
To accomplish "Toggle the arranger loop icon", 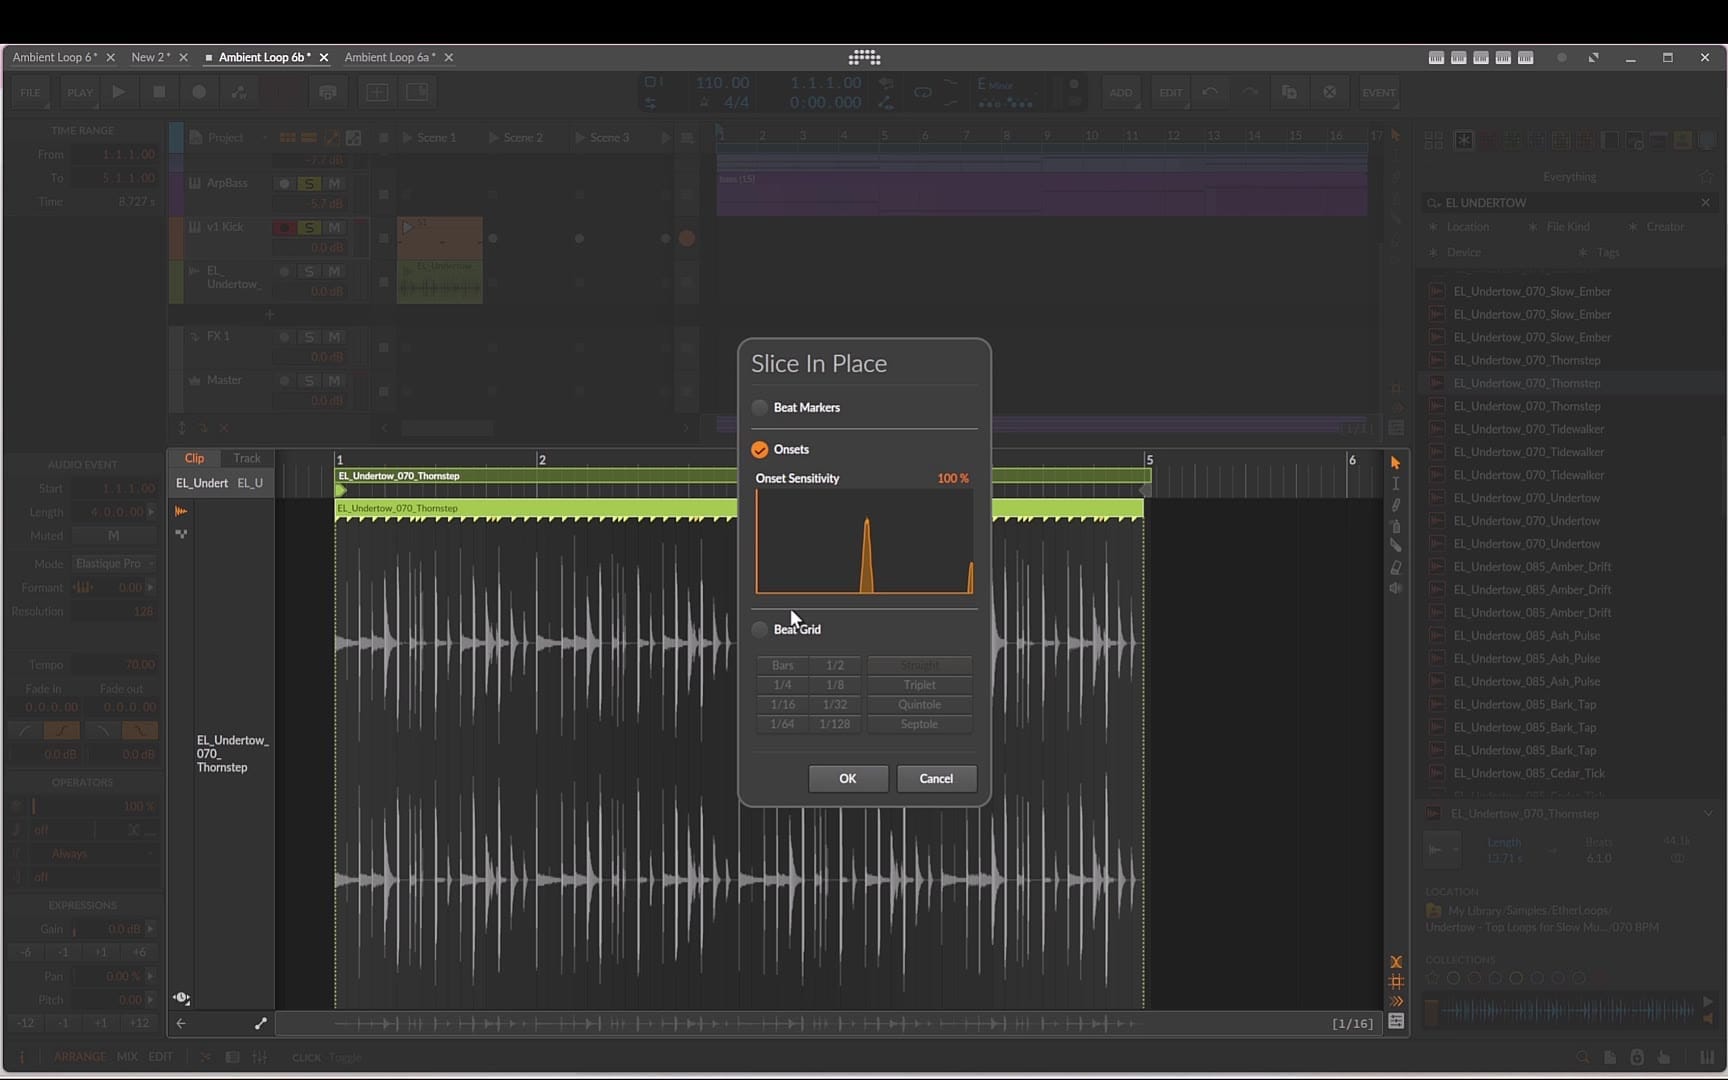I will point(922,92).
